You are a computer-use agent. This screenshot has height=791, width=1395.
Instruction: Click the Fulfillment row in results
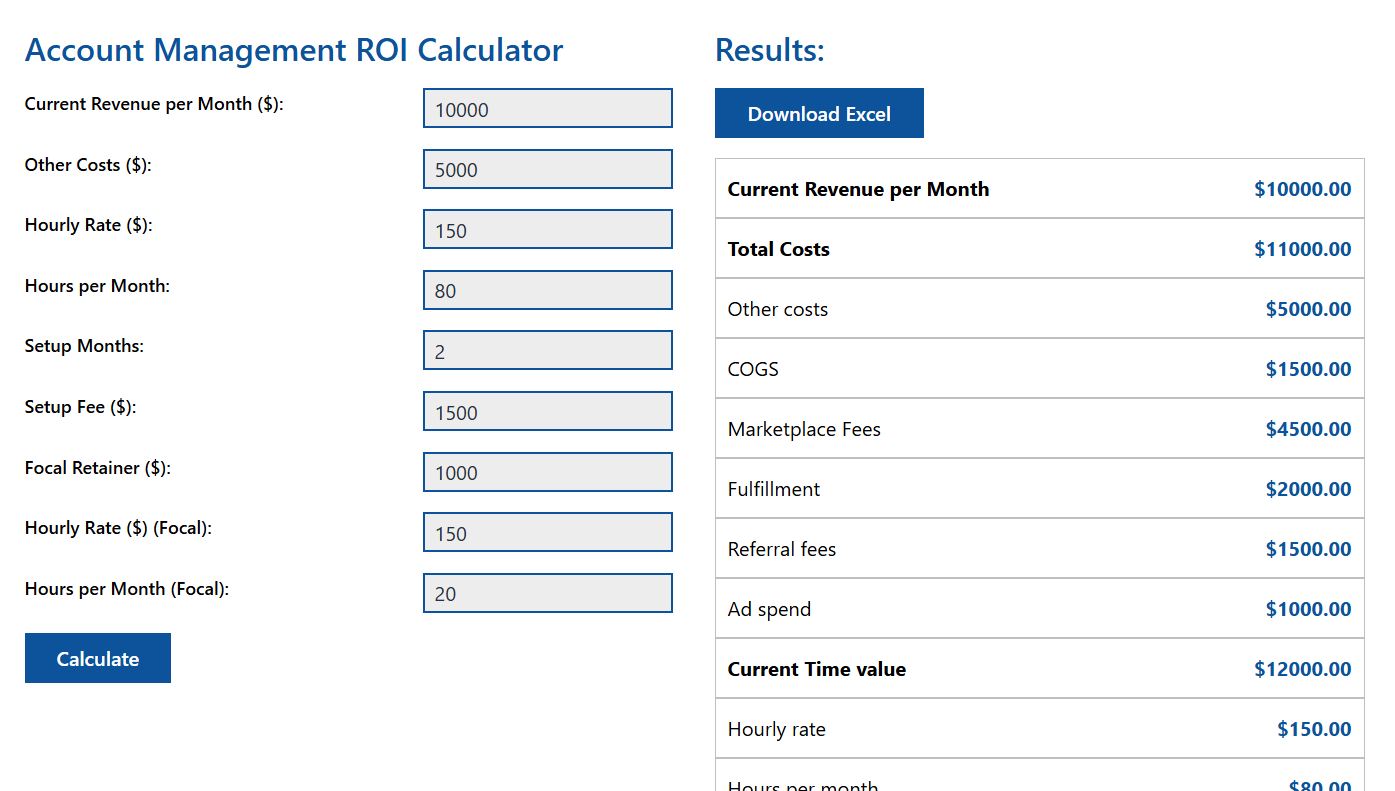(x=1039, y=489)
